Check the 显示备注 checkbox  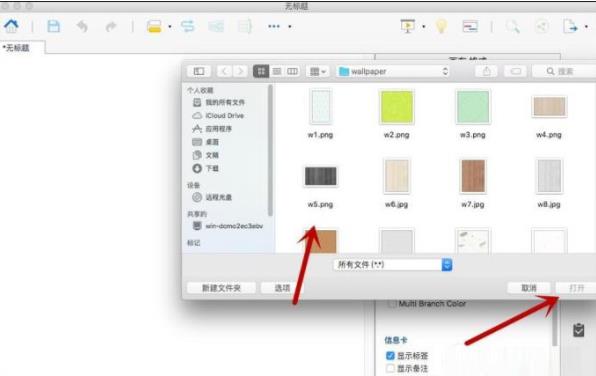(x=390, y=368)
